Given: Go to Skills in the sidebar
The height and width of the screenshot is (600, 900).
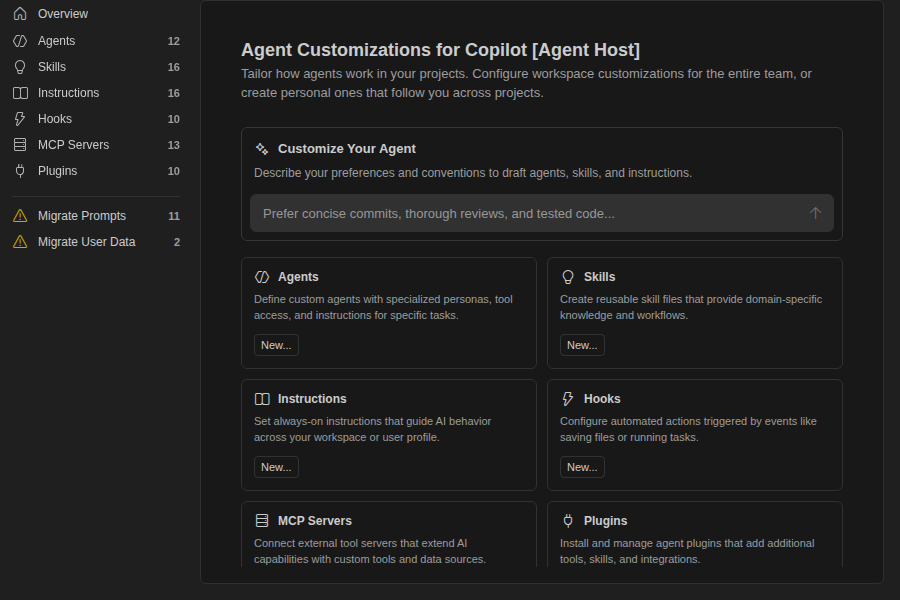Looking at the screenshot, I should click(x=96, y=67).
